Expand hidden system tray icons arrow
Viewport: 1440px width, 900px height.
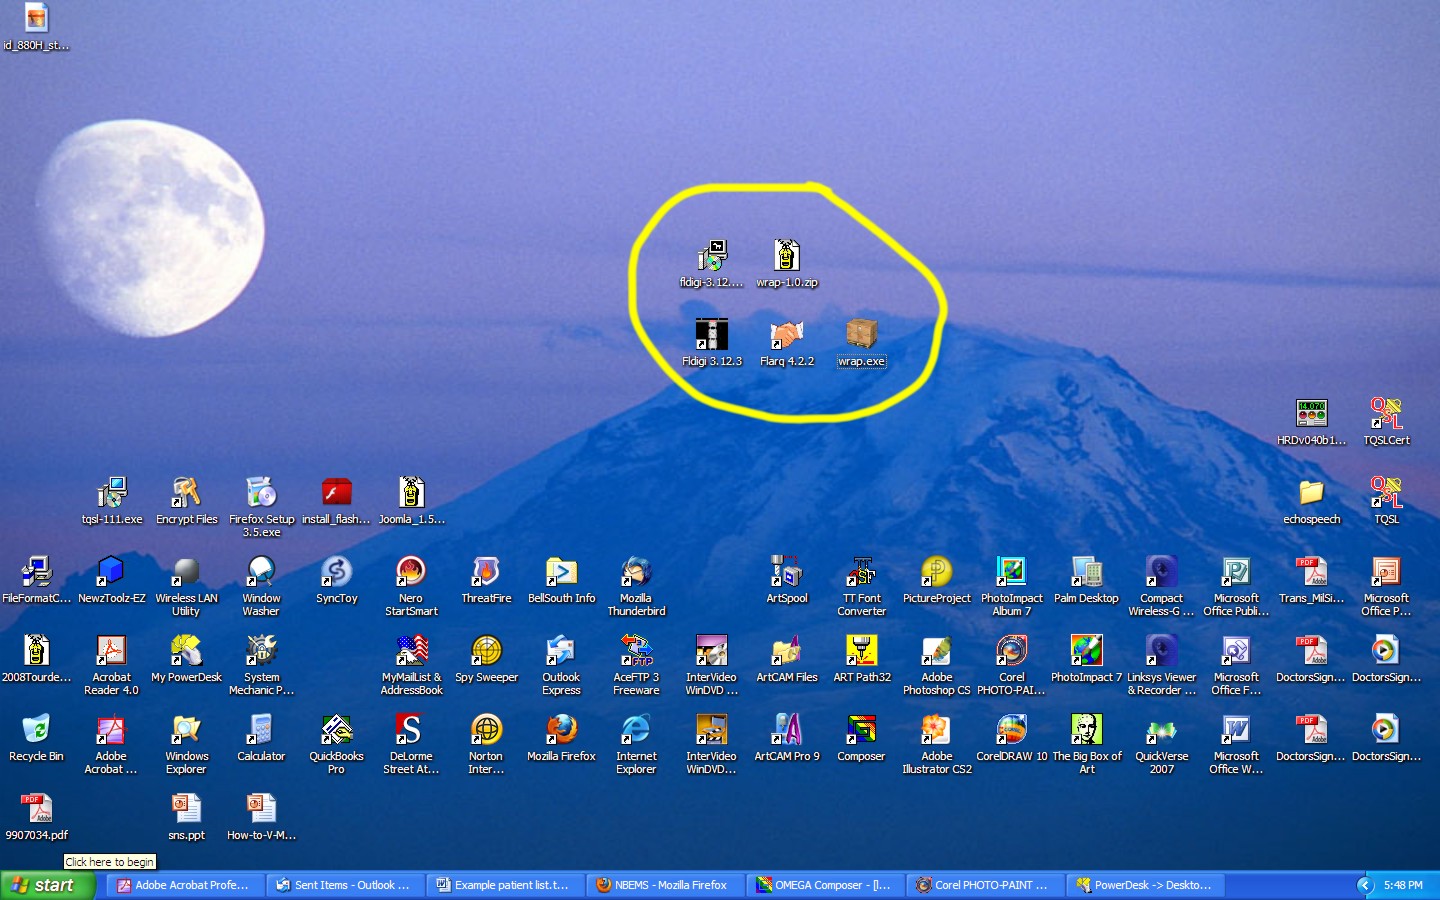point(1365,885)
